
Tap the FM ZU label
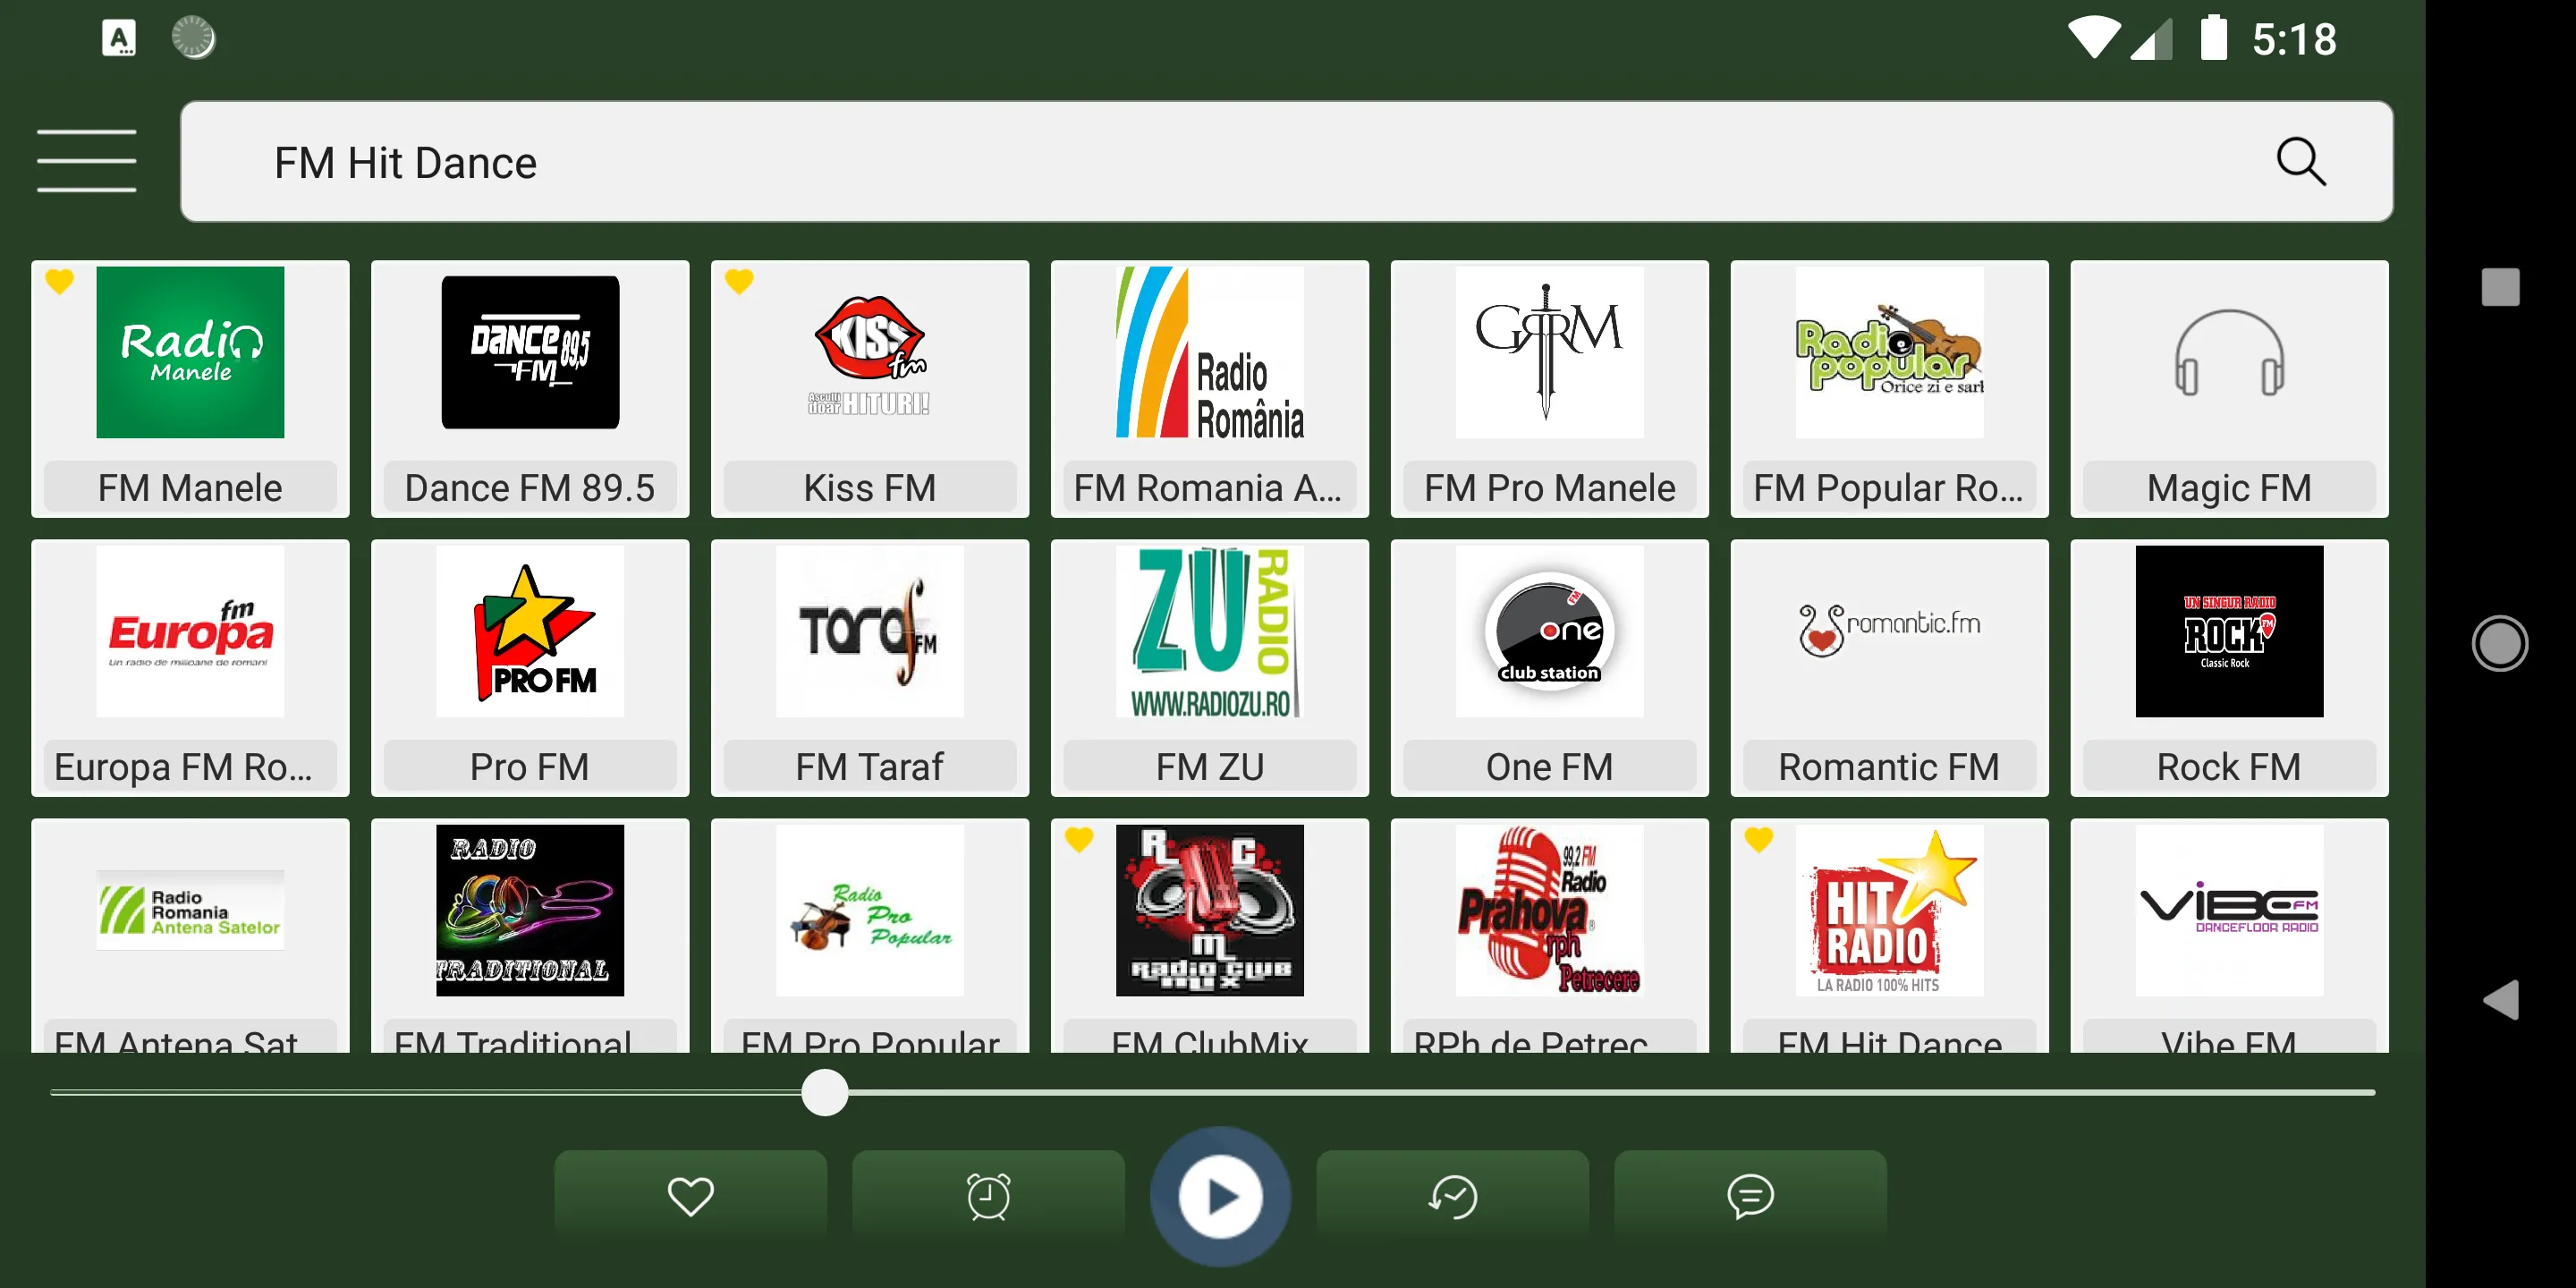coord(1210,767)
